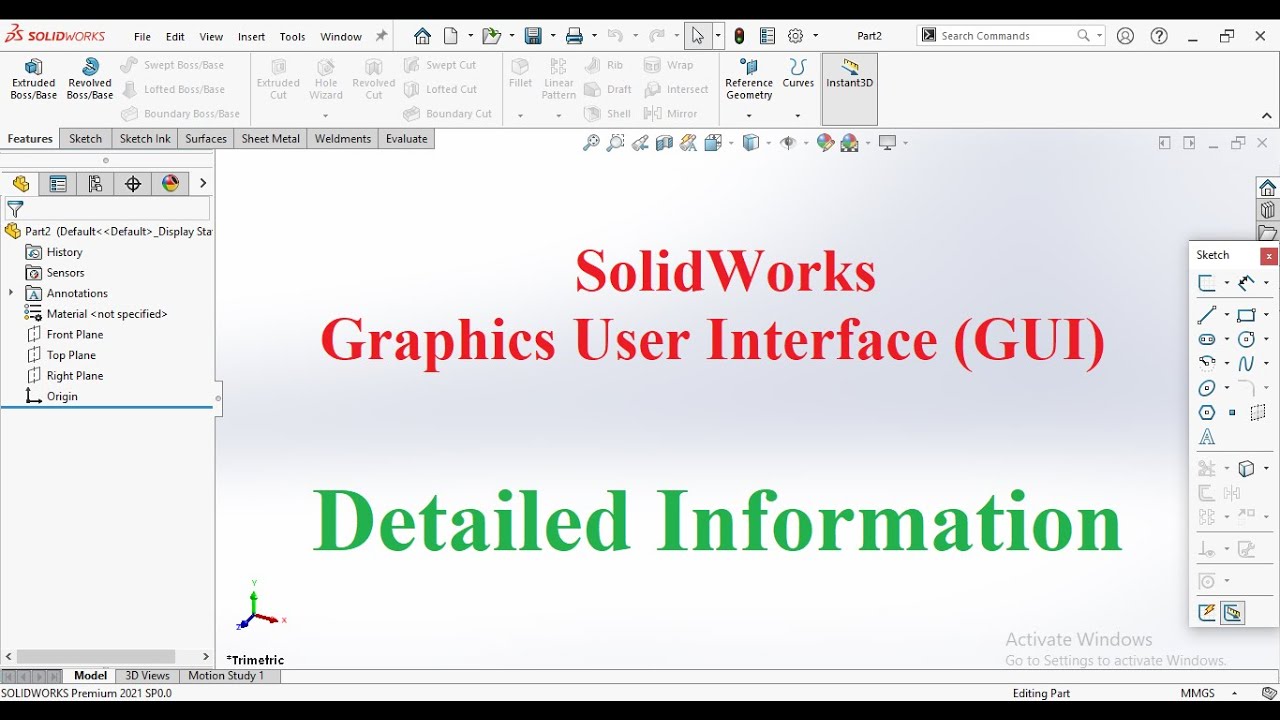The height and width of the screenshot is (720, 1280).
Task: Click the Rebuild traffic light icon
Action: point(739,36)
